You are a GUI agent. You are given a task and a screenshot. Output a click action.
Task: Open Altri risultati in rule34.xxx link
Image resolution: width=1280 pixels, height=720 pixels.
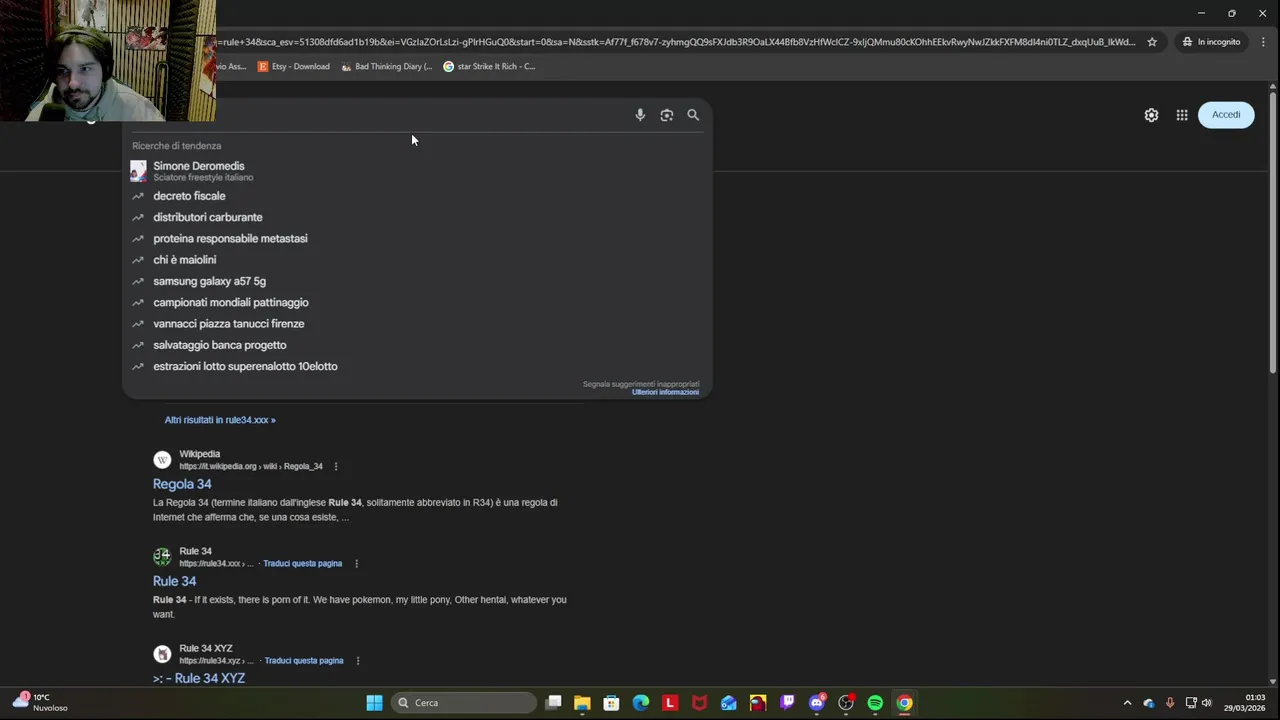click(220, 420)
